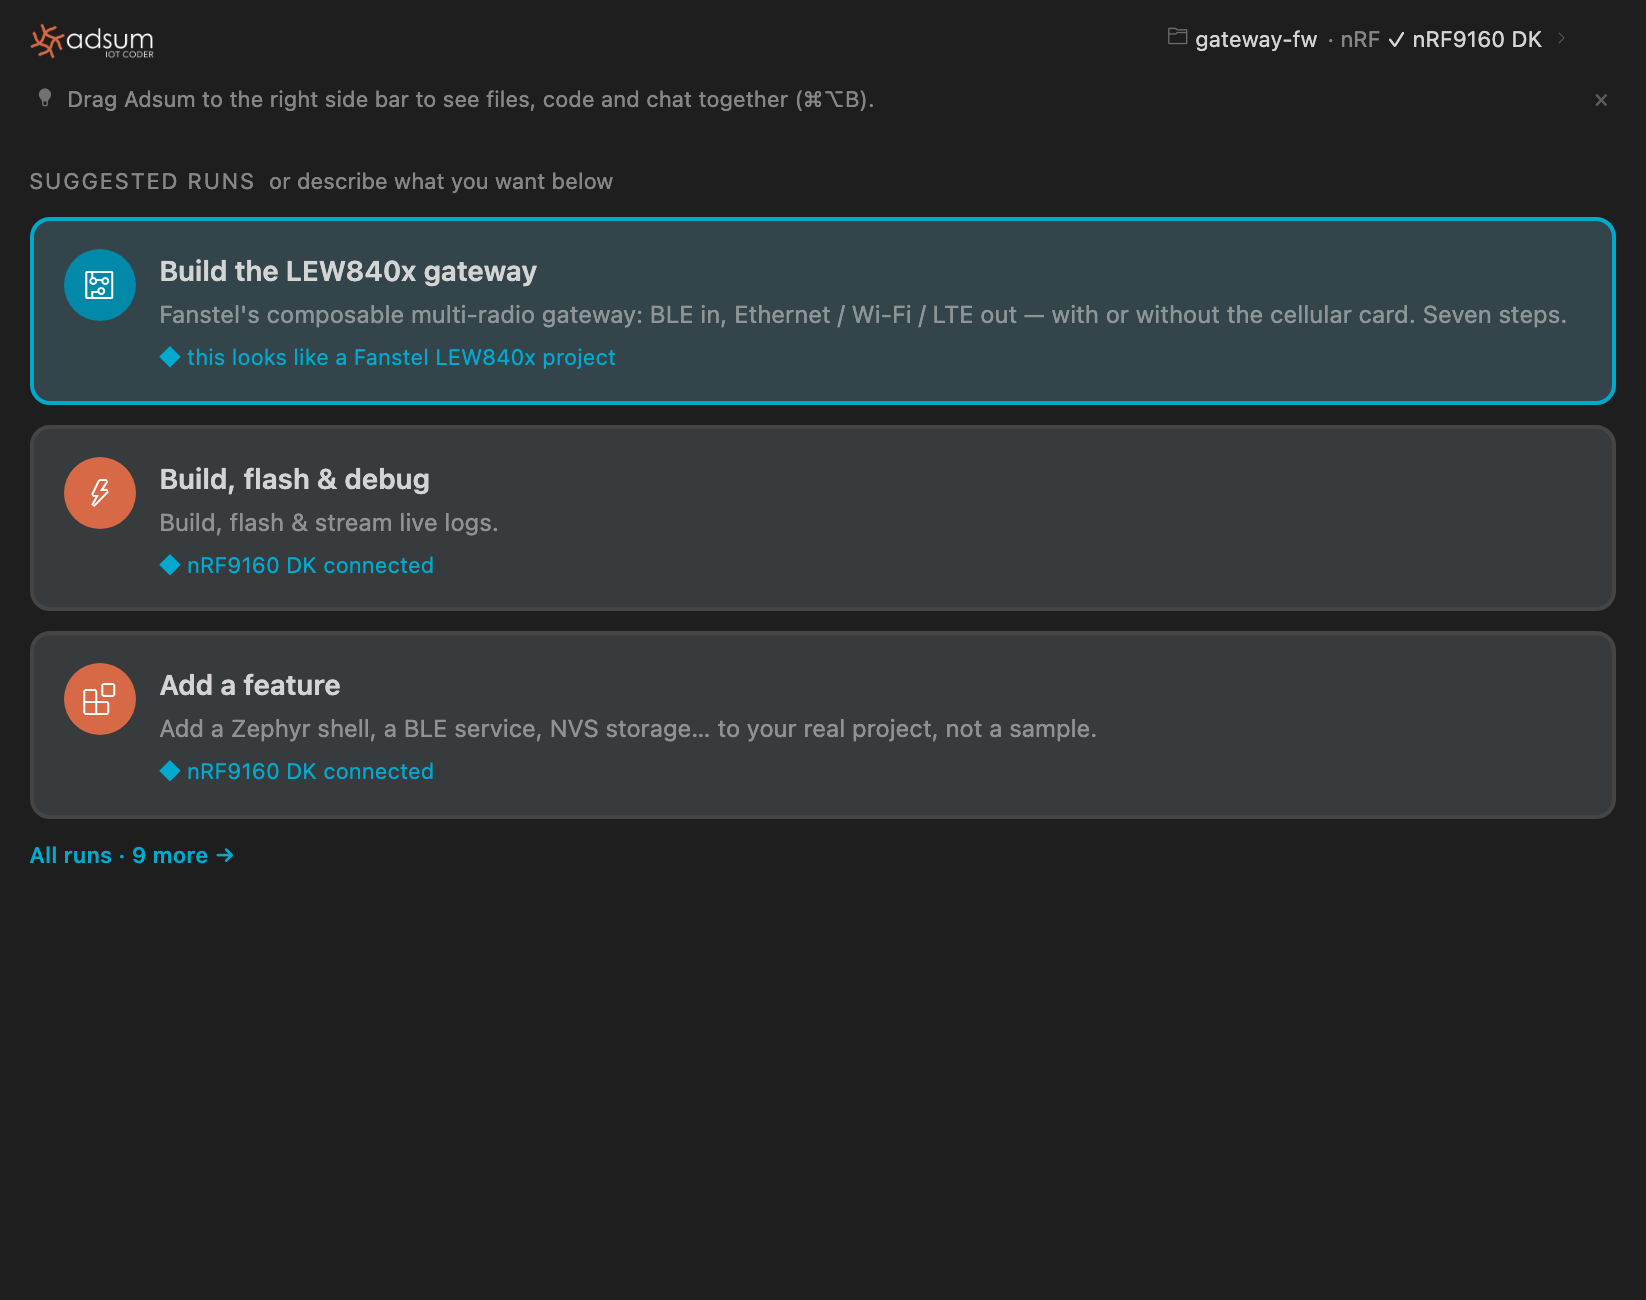1646x1300 pixels.
Task: Click the LEW840x gateway description text
Action: (863, 315)
